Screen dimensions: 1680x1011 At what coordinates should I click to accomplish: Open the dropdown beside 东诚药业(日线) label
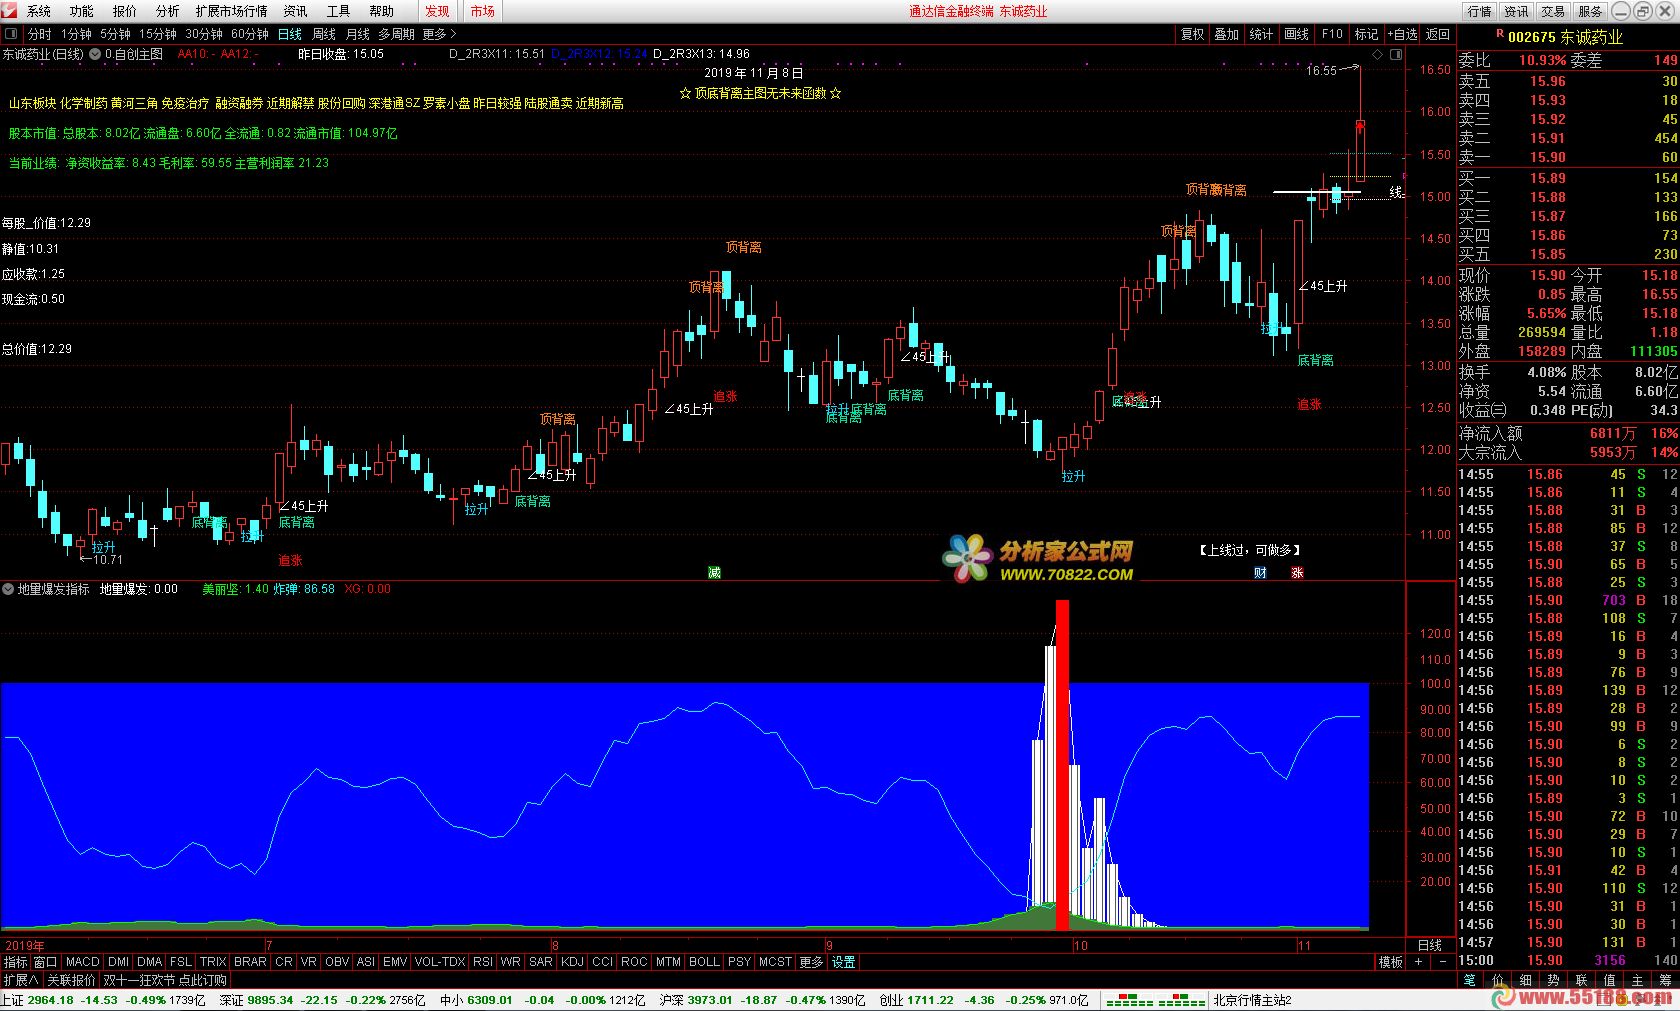click(94, 54)
